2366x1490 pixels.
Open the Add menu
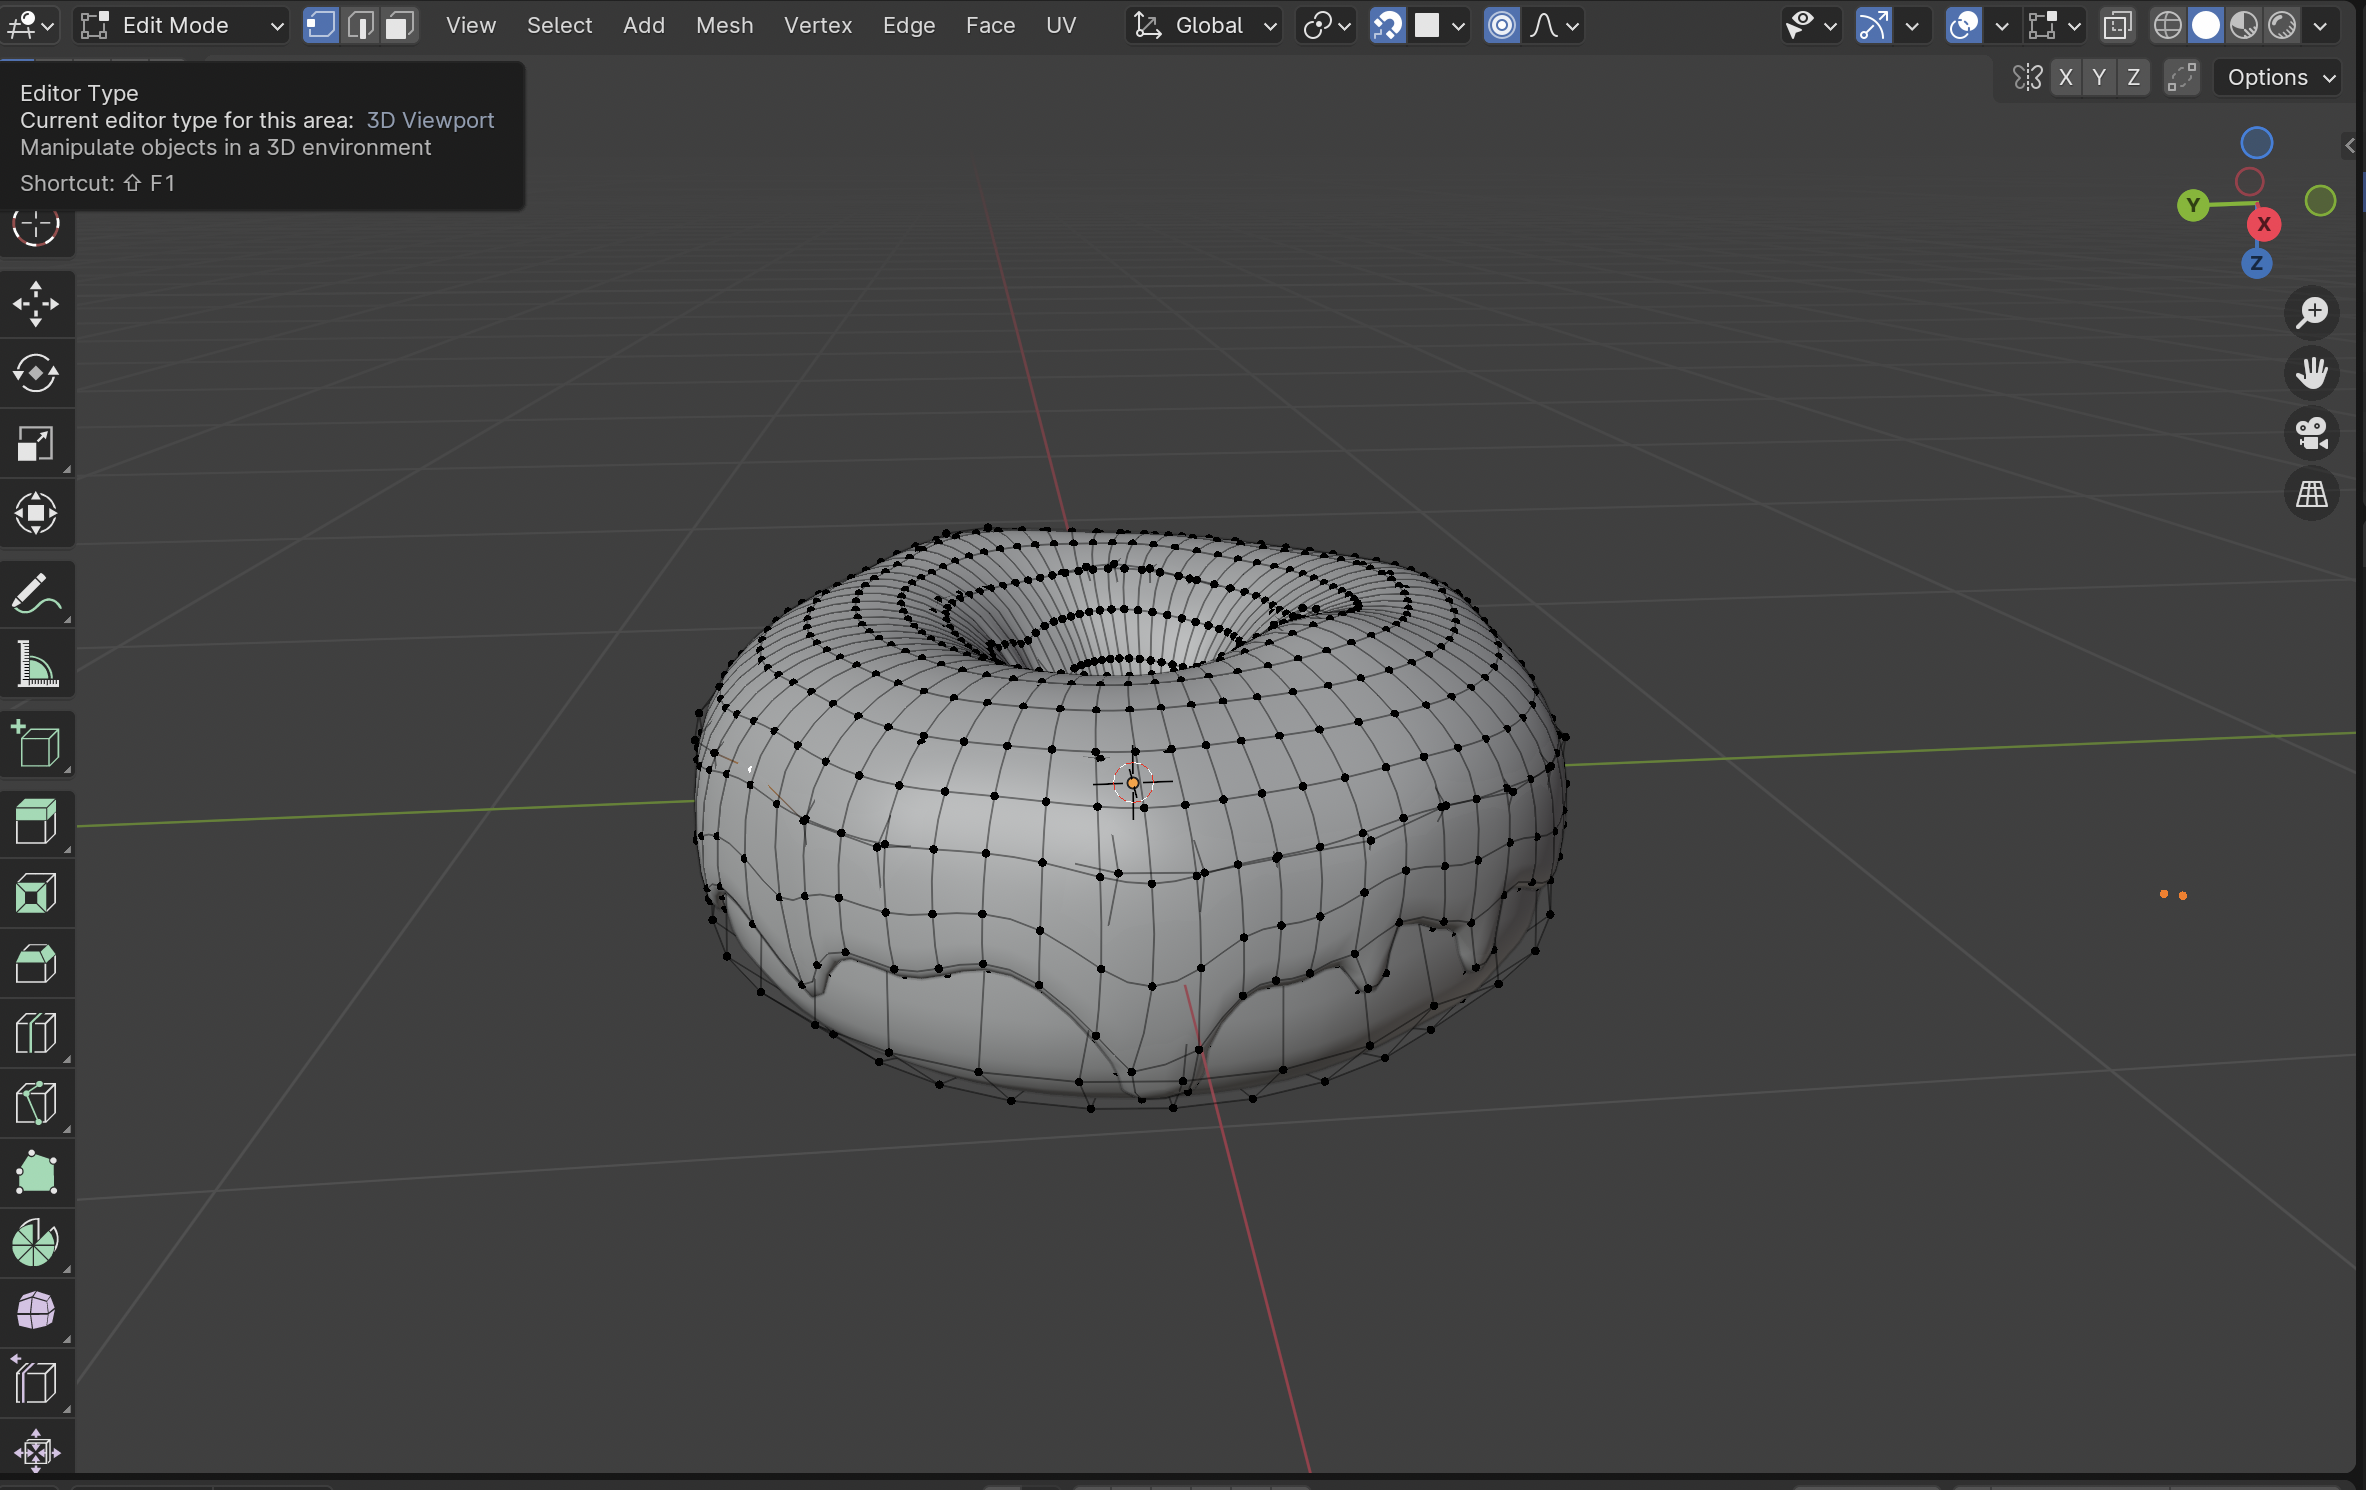click(x=644, y=25)
